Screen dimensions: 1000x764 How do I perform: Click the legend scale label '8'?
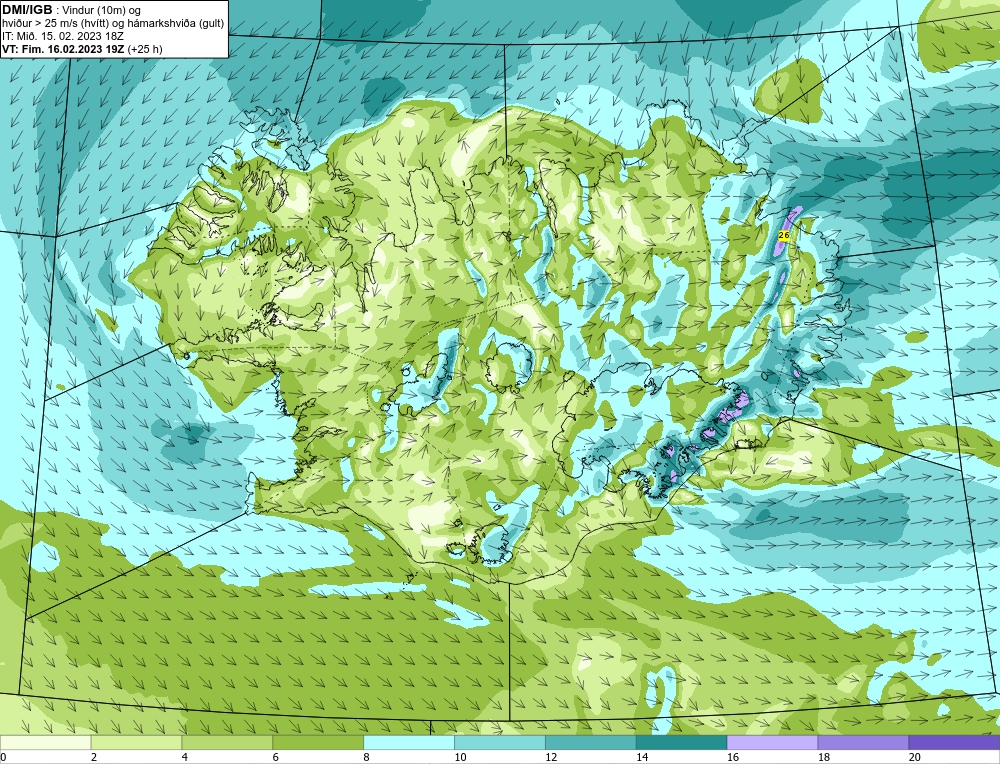click(x=367, y=757)
